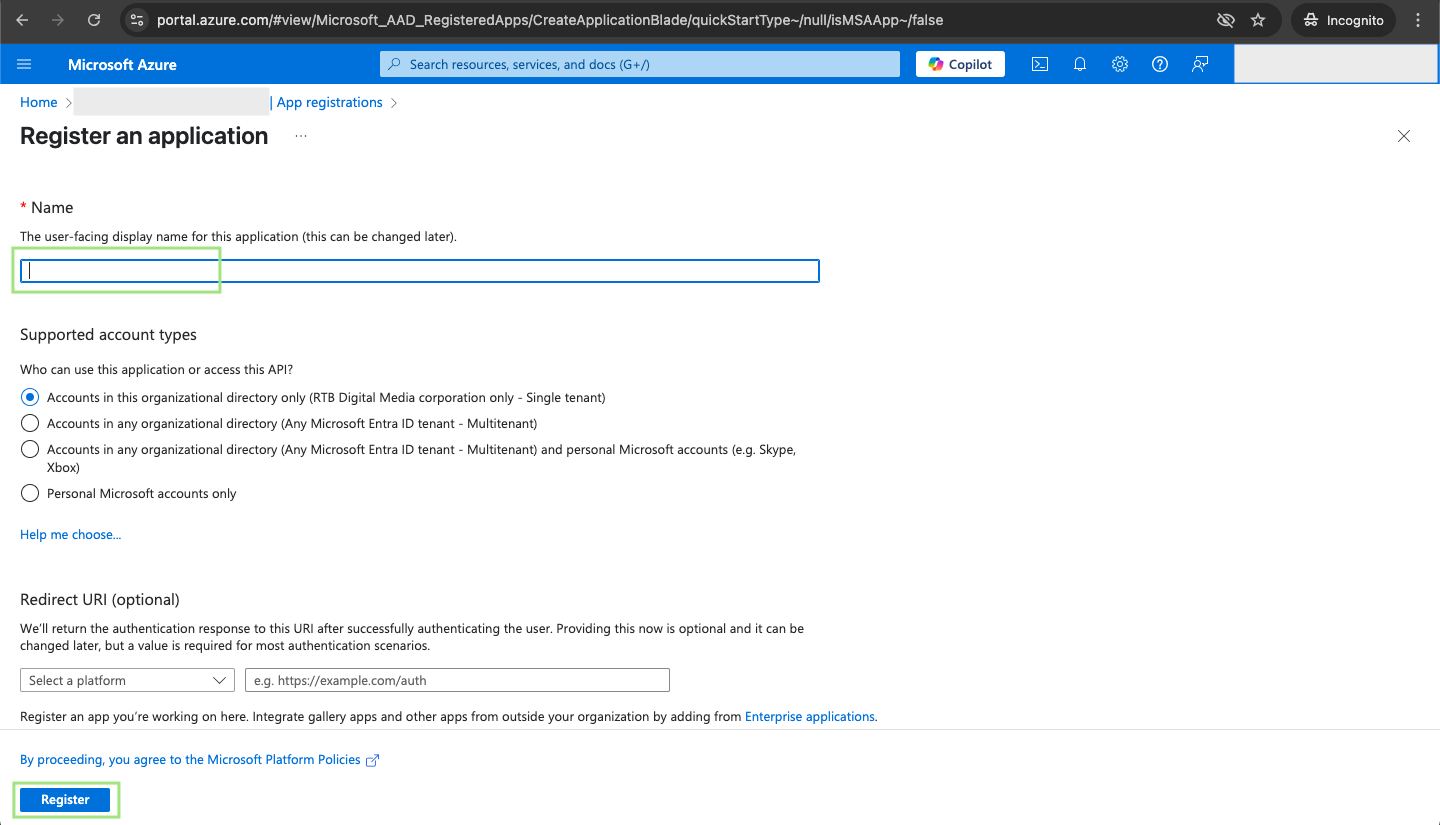
Task: Bookmark this page with the star icon
Action: (1258, 20)
